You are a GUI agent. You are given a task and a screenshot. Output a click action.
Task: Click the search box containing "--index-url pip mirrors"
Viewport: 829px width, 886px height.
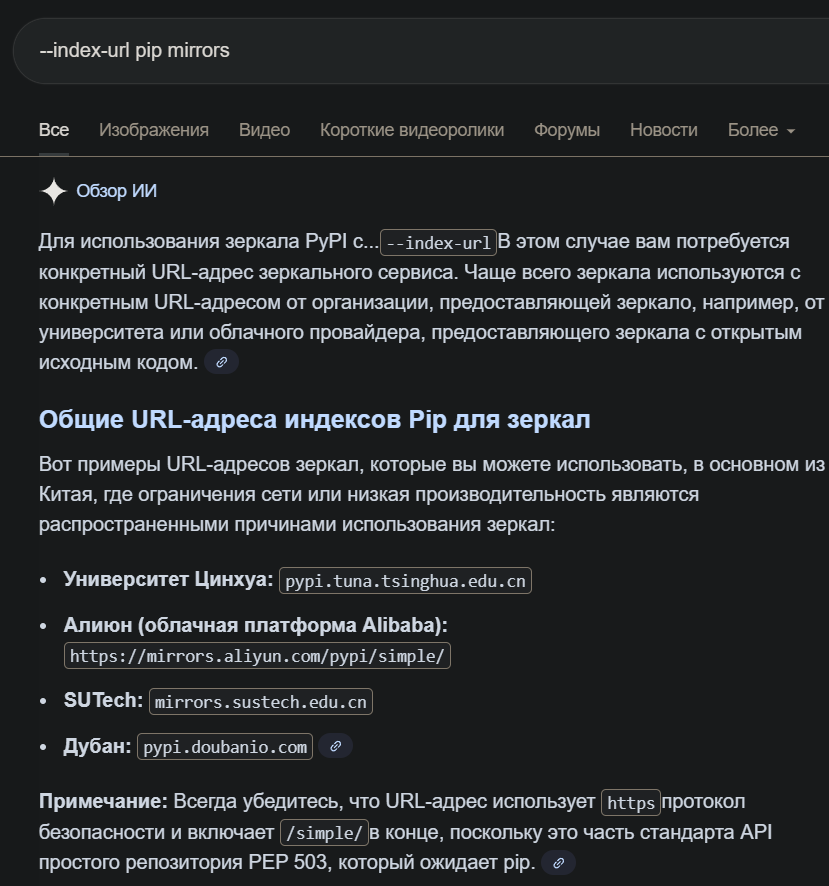point(400,50)
